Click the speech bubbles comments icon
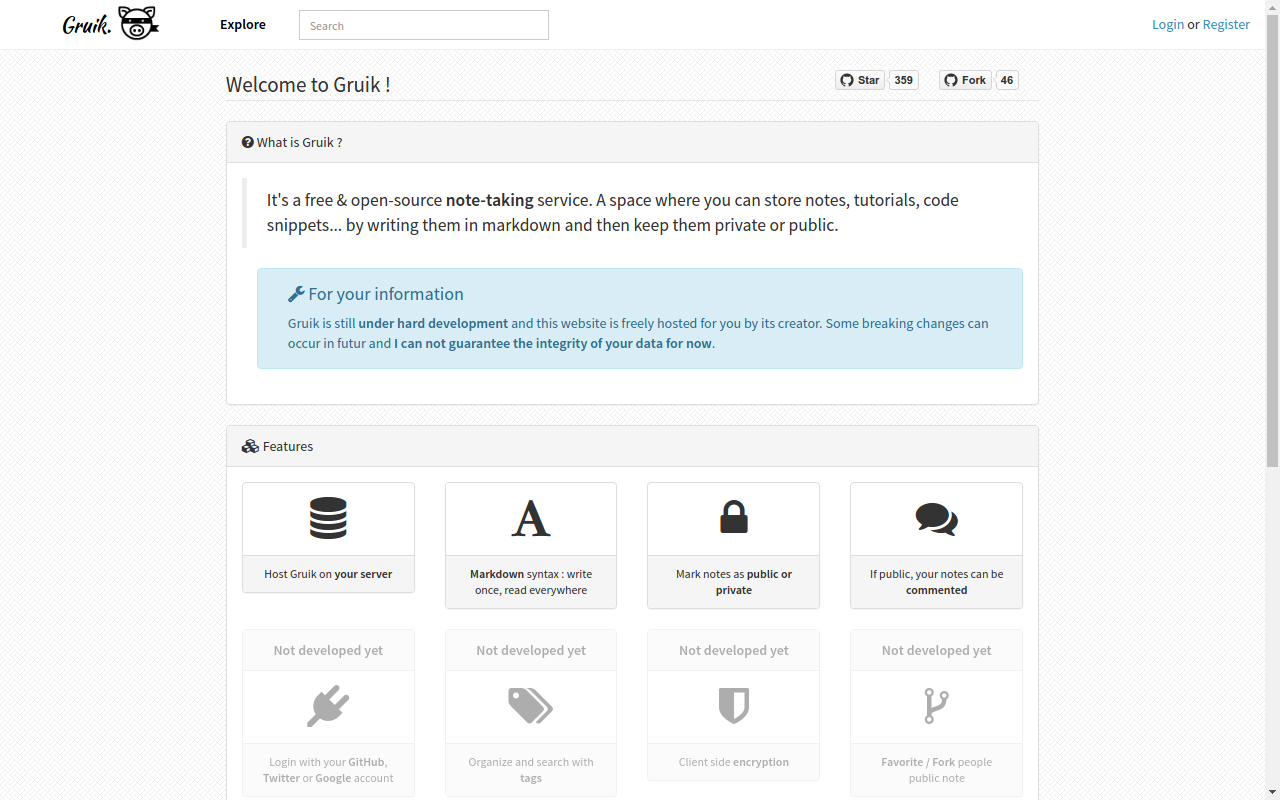Image resolution: width=1280 pixels, height=800 pixels. click(x=936, y=518)
